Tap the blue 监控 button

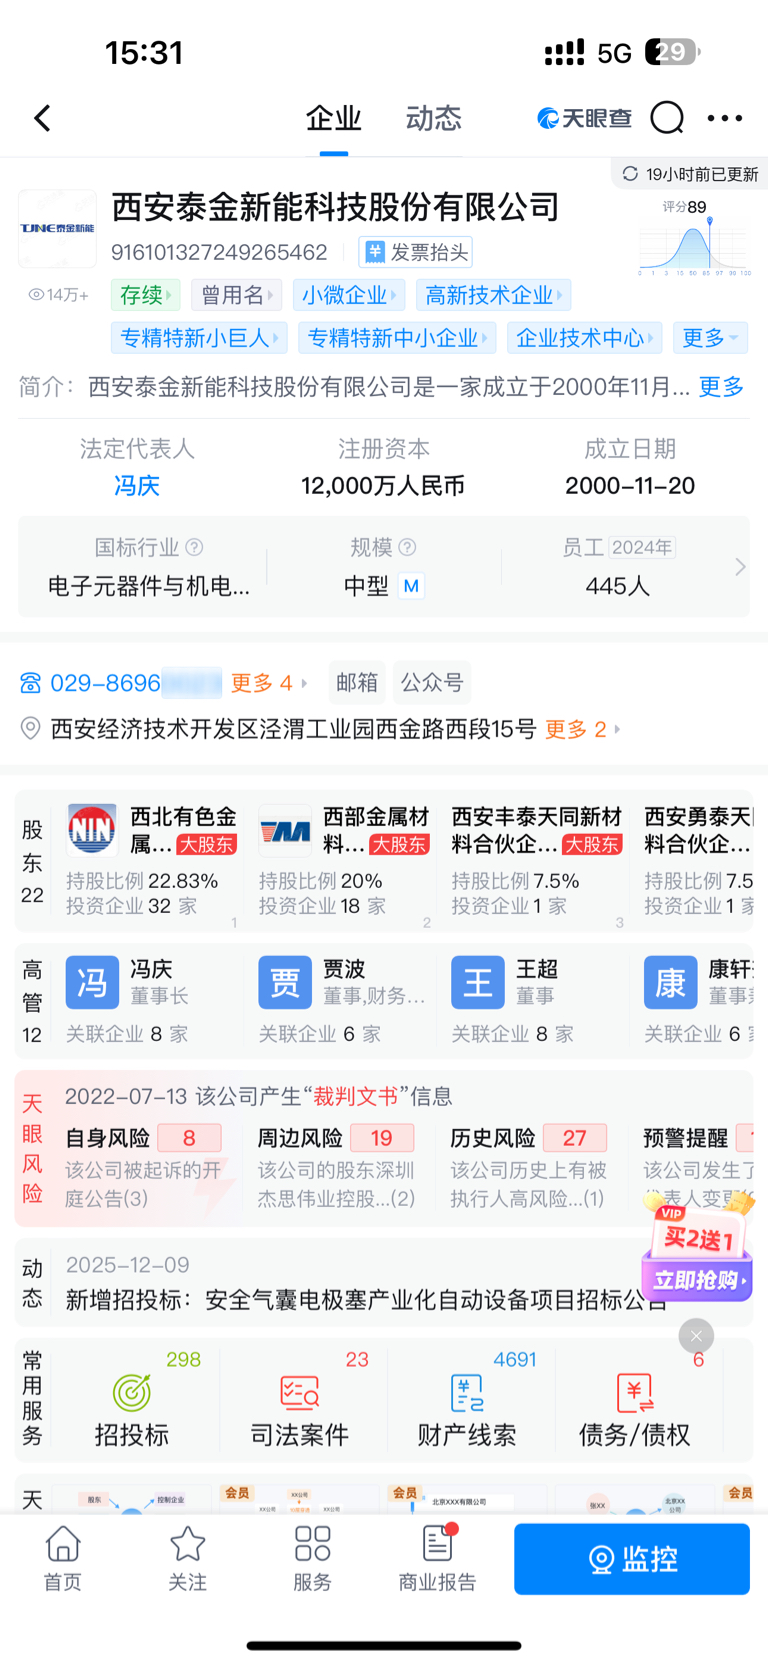pyautogui.click(x=632, y=1559)
